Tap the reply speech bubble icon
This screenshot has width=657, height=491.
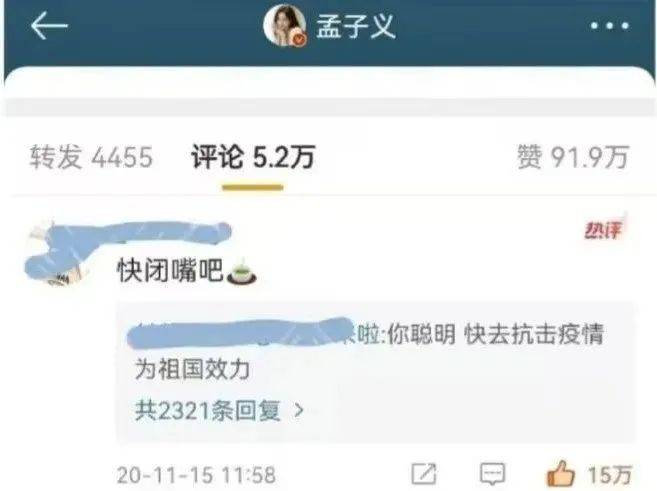click(x=492, y=474)
